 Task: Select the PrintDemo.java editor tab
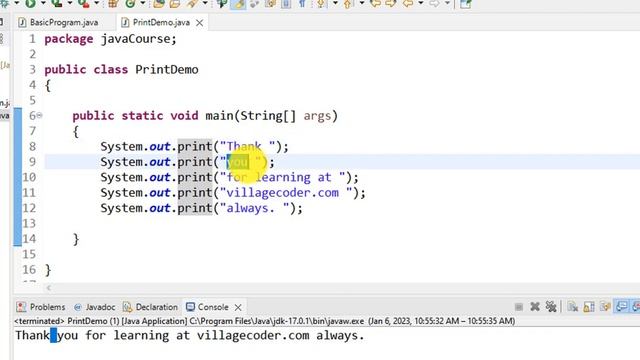[x=161, y=22]
